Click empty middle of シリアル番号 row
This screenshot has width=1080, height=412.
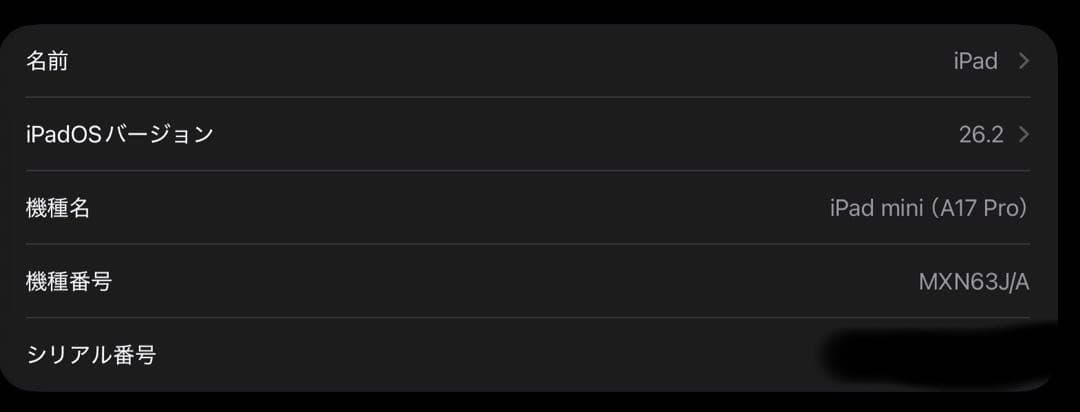[480, 355]
